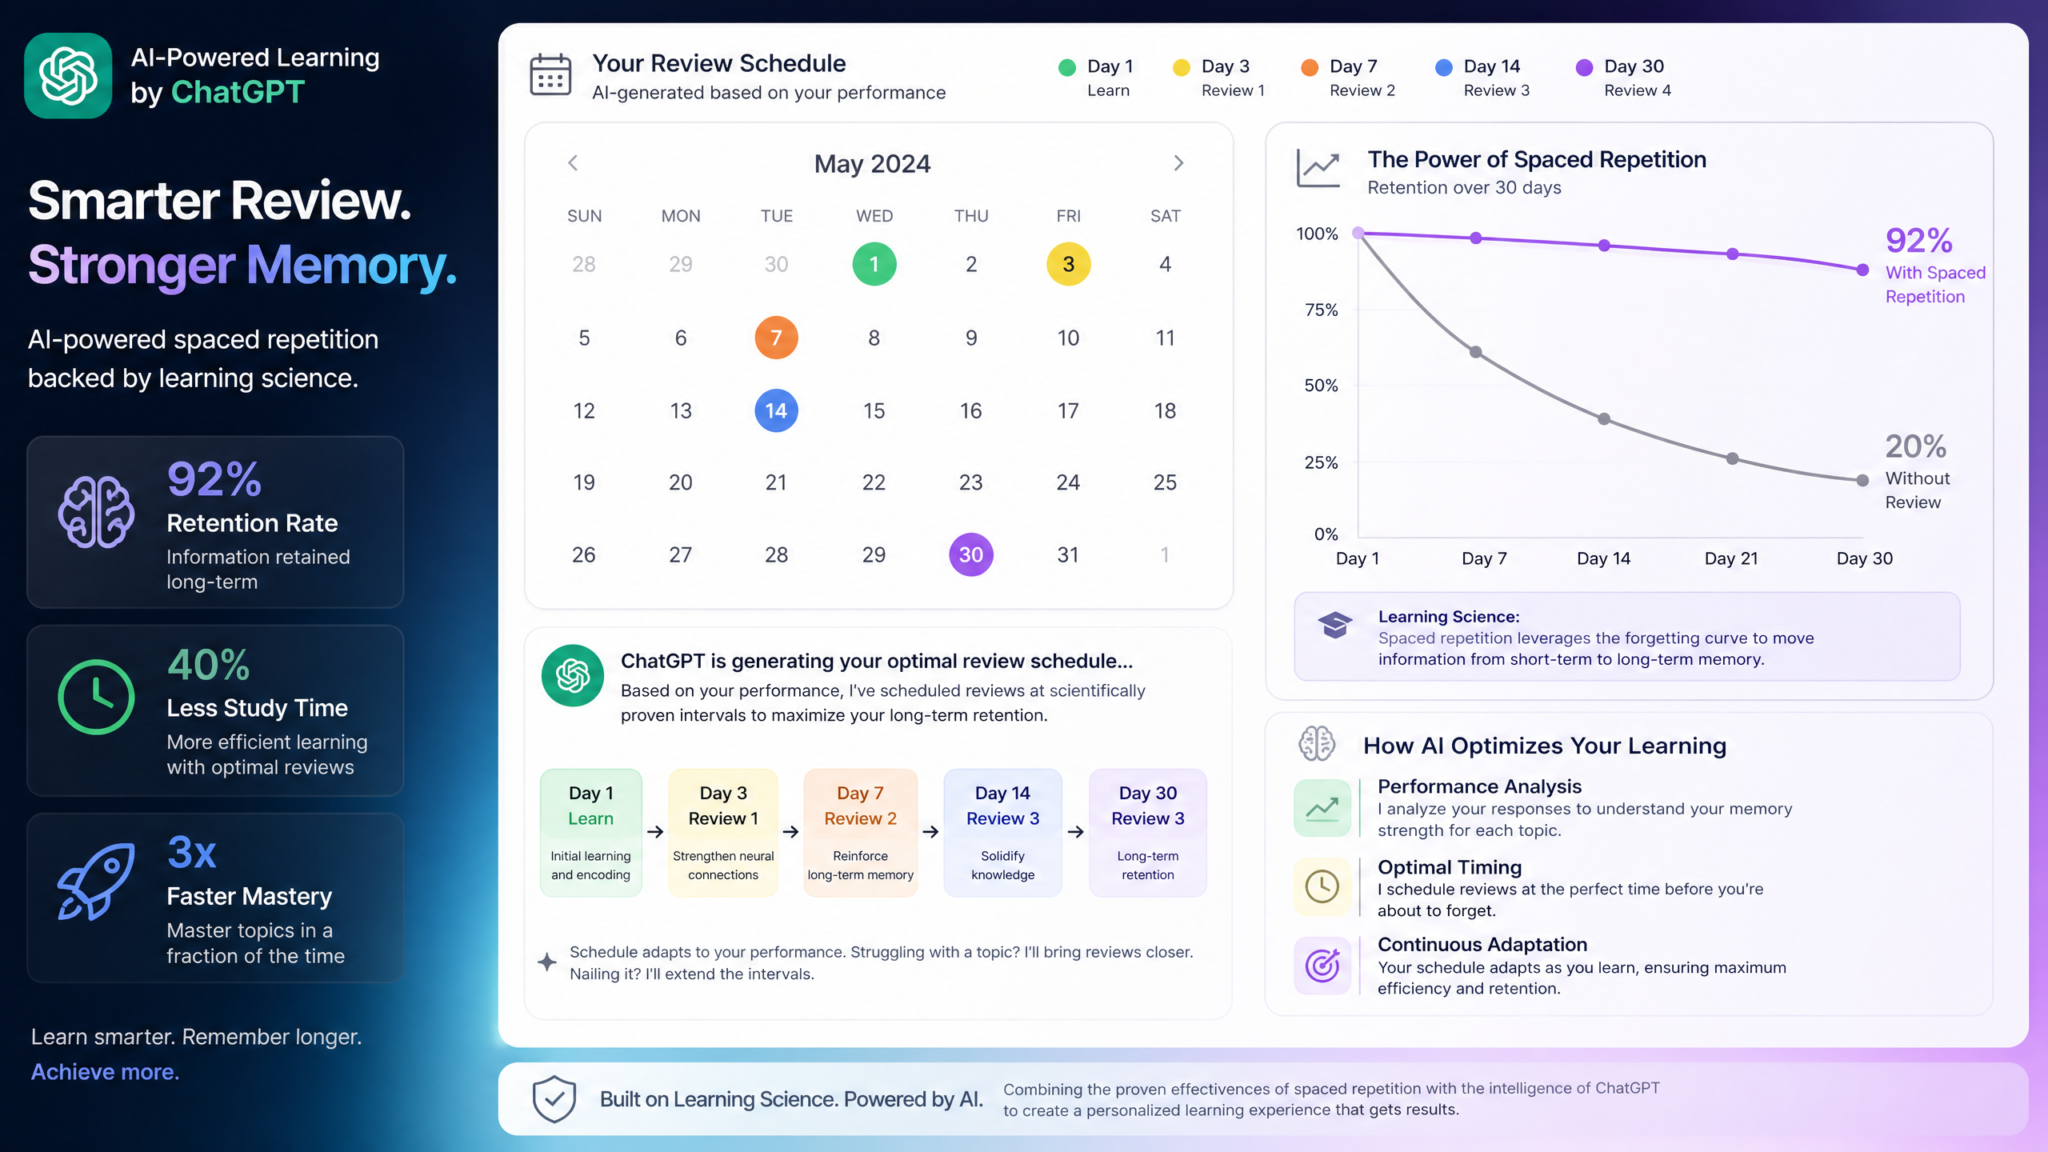Click the shield checkmark icon in footer banner

click(x=554, y=1099)
